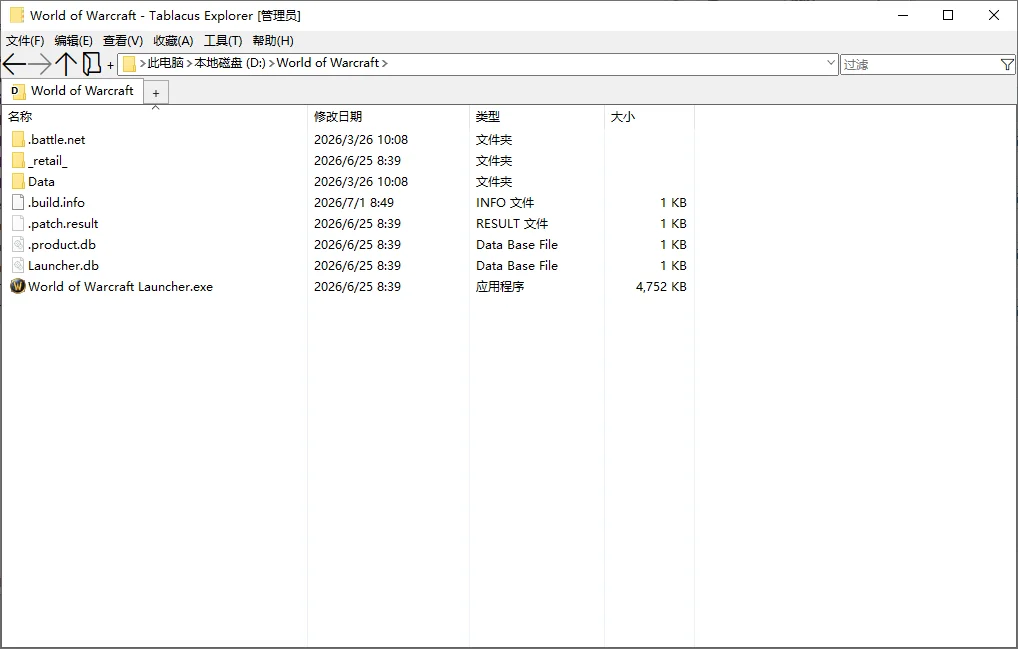1018x649 pixels.
Task: Click the .patch.result file icon
Action: pos(18,223)
